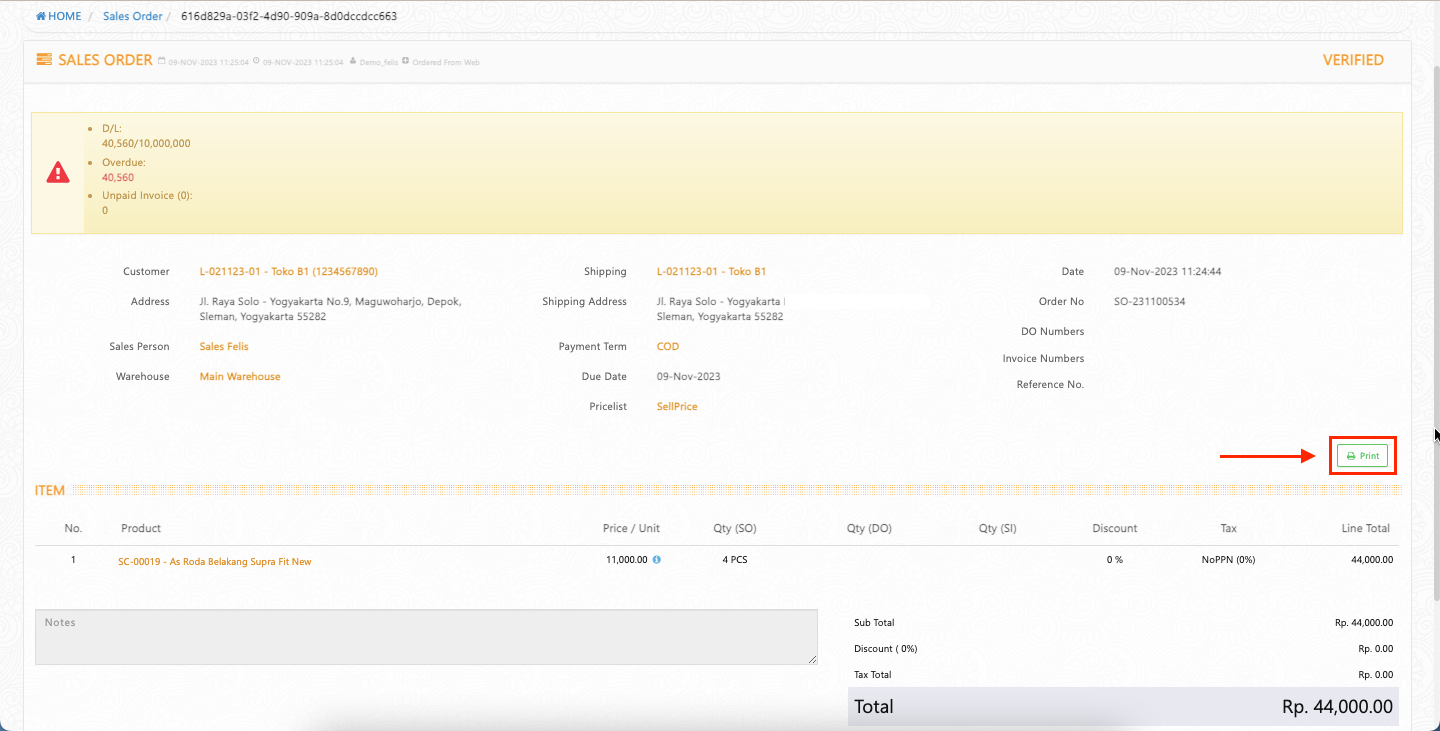
Task: Click the Notes field resize handle
Action: (813, 660)
